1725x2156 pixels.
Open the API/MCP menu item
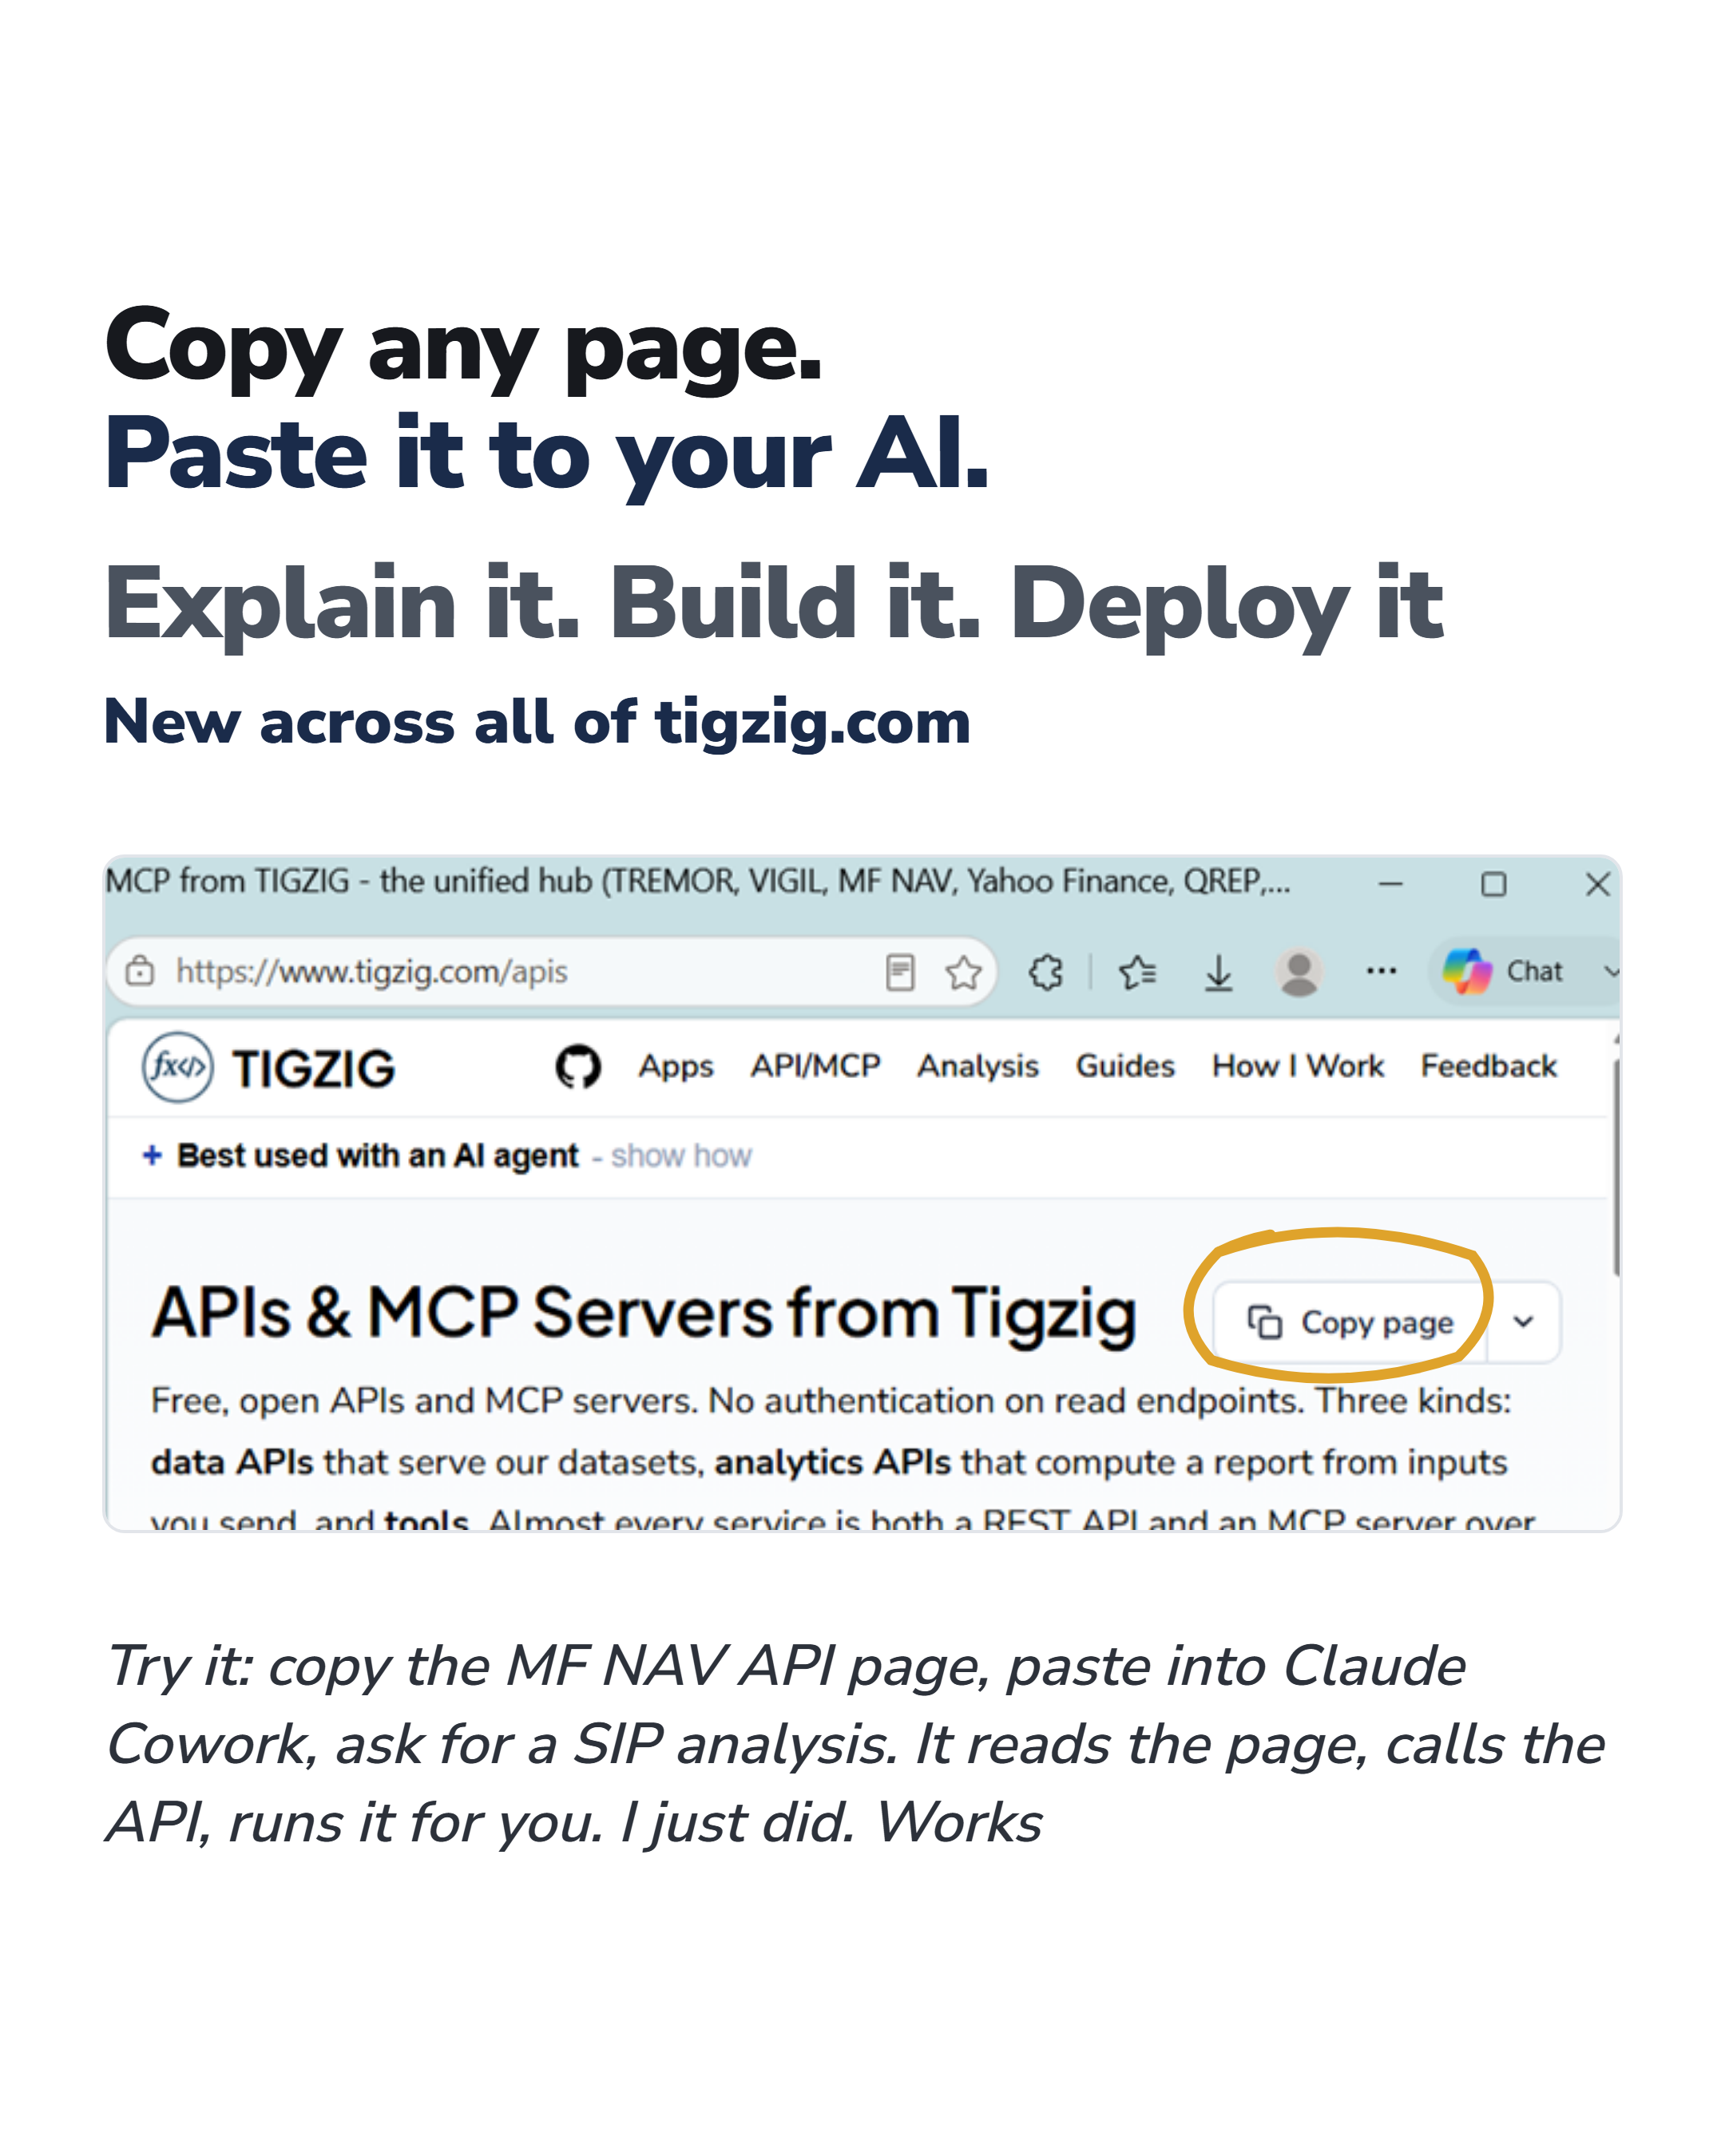coord(815,1066)
